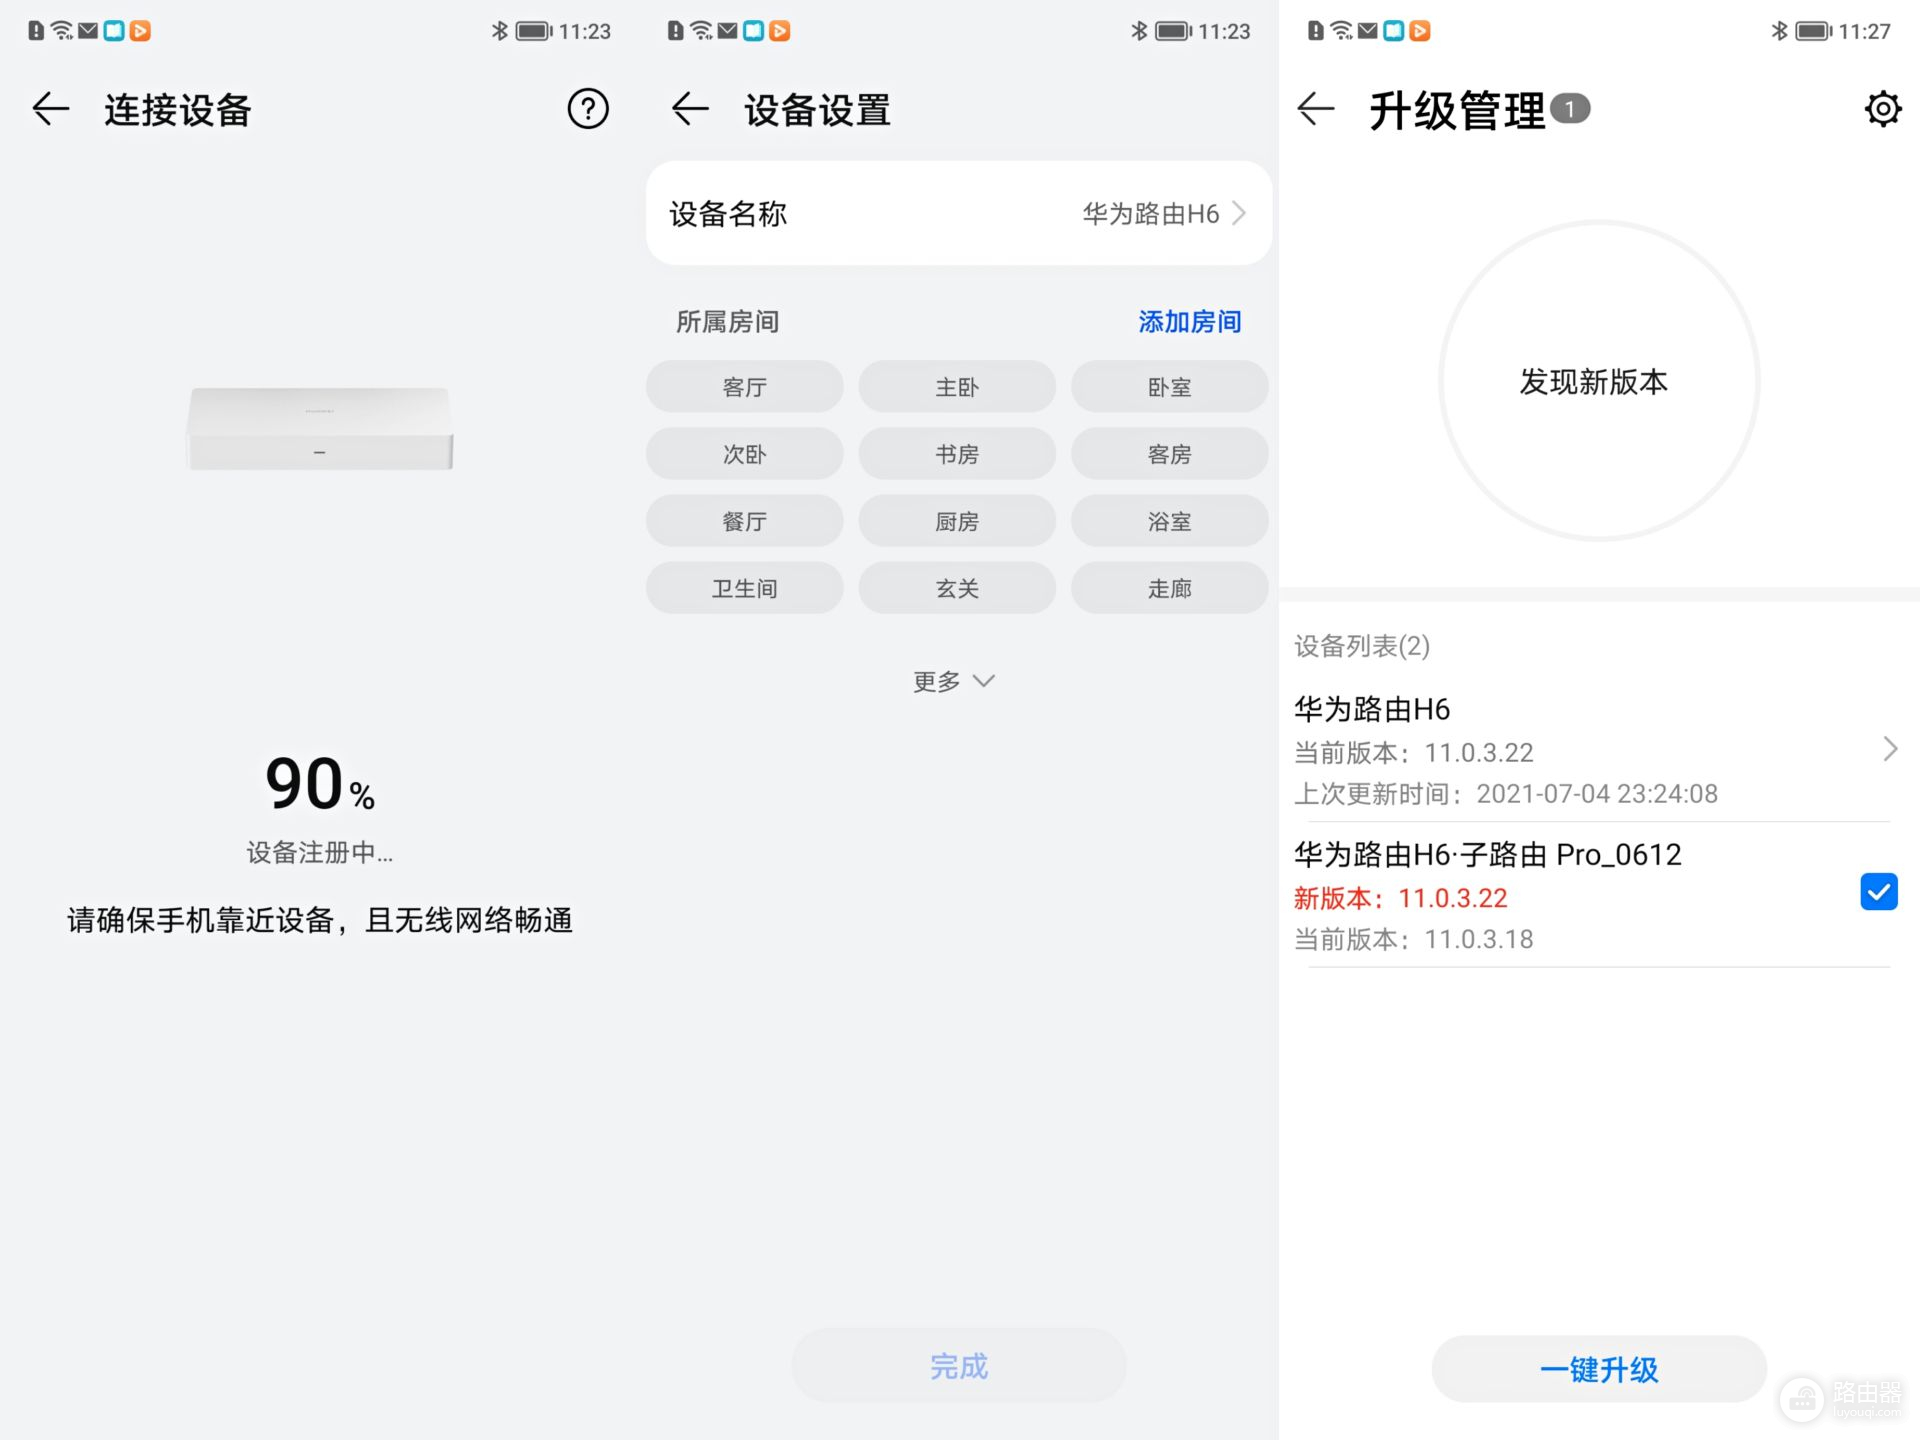Tap the 完成 button
This screenshot has width=1920, height=1440.
[x=959, y=1365]
